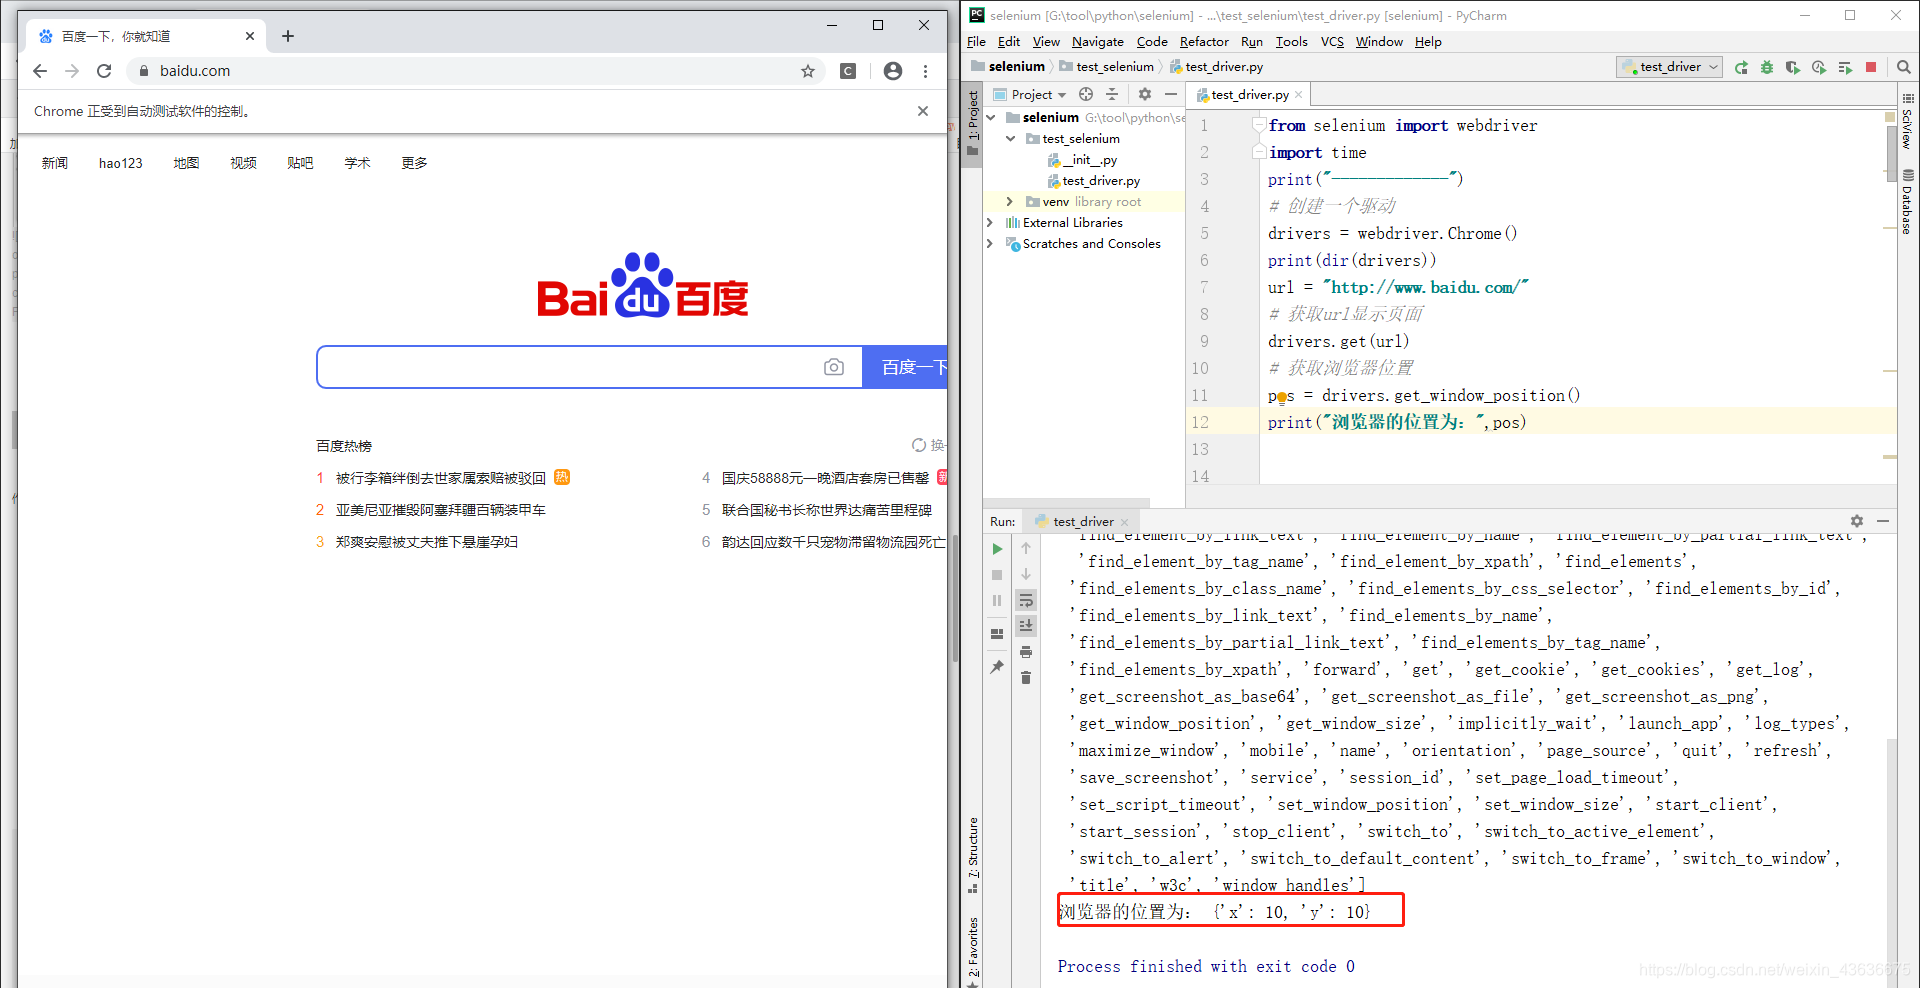Click the Collapse All icon in Project panel
The width and height of the screenshot is (1920, 988).
click(1112, 94)
